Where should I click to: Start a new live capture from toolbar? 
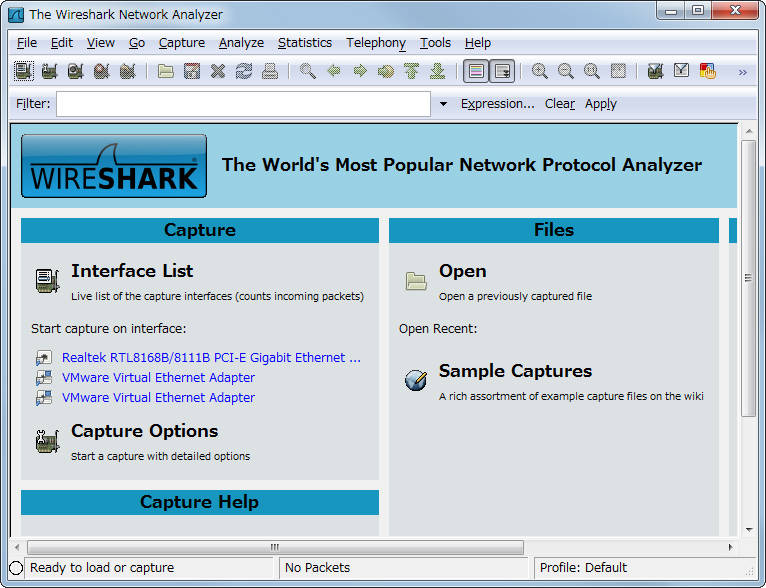(x=75, y=71)
